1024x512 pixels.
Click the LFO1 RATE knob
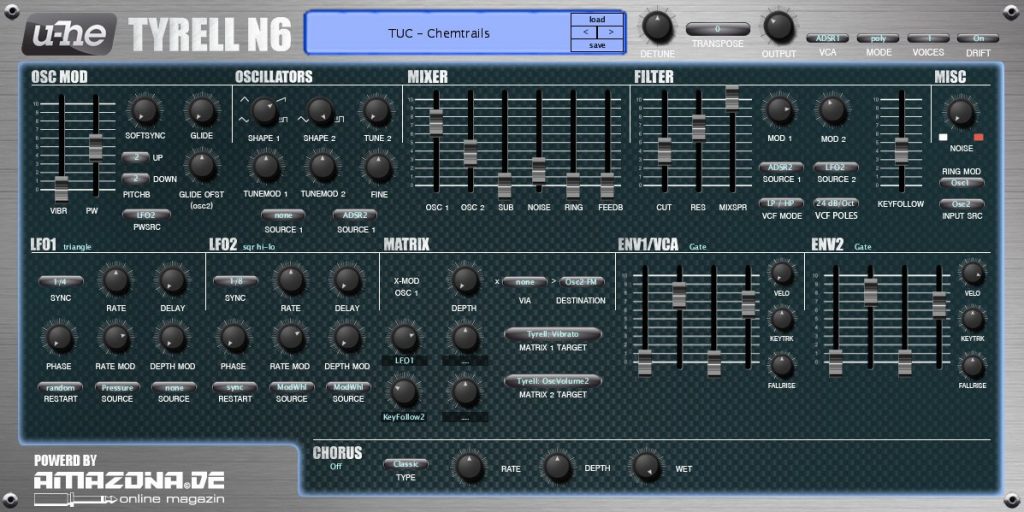116,281
